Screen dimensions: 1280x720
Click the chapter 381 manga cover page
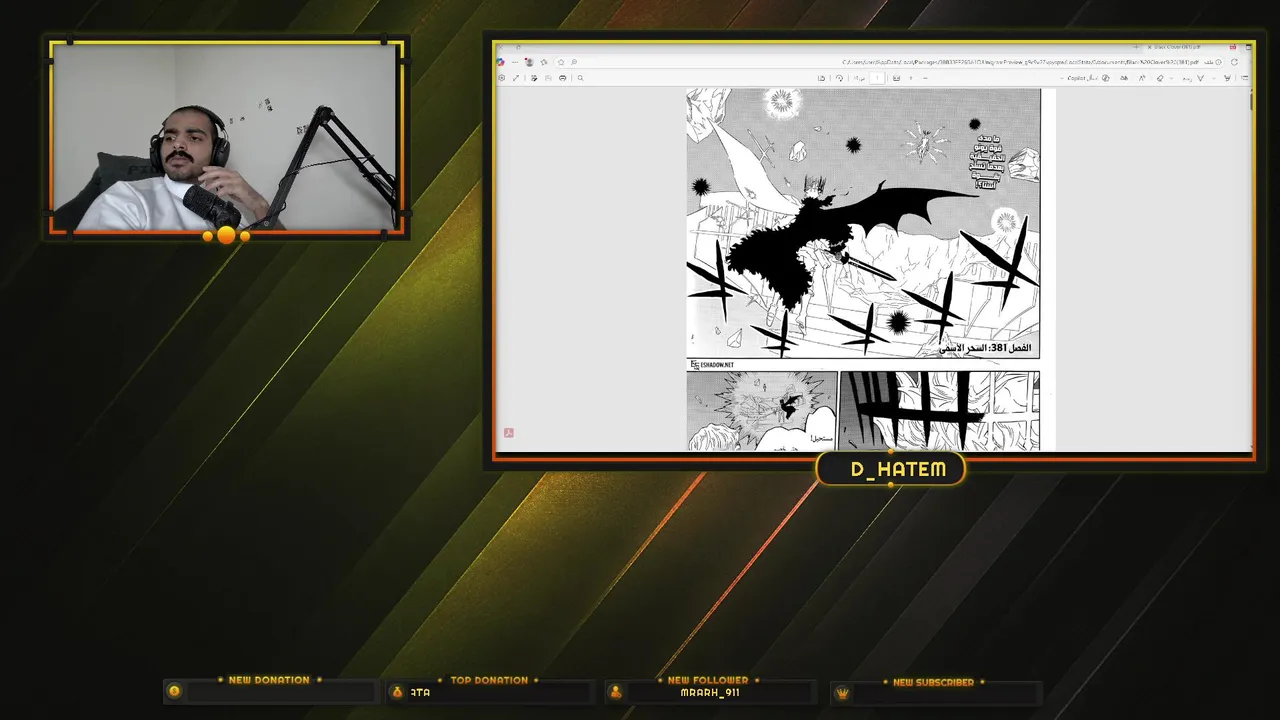[863, 223]
